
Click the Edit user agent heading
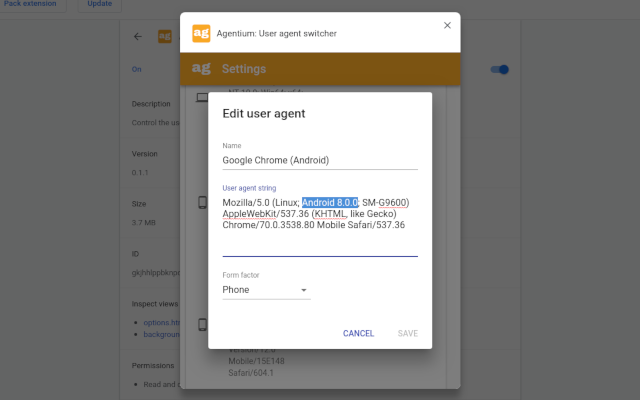point(264,113)
